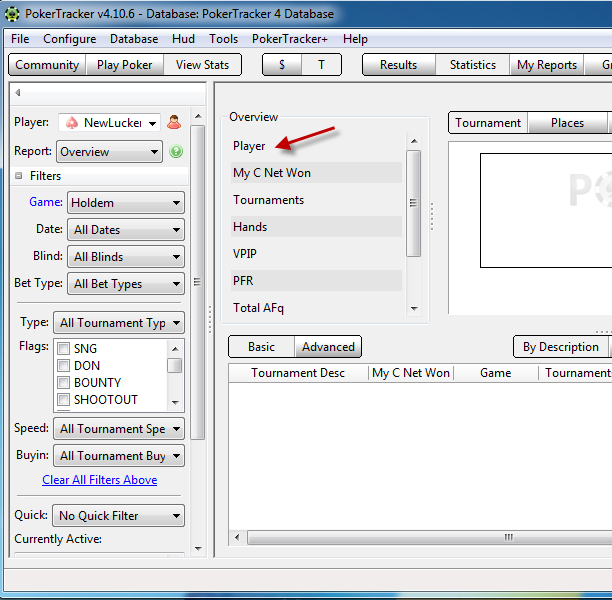612x600 pixels.
Task: Click the green report help icon
Action: pos(176,151)
